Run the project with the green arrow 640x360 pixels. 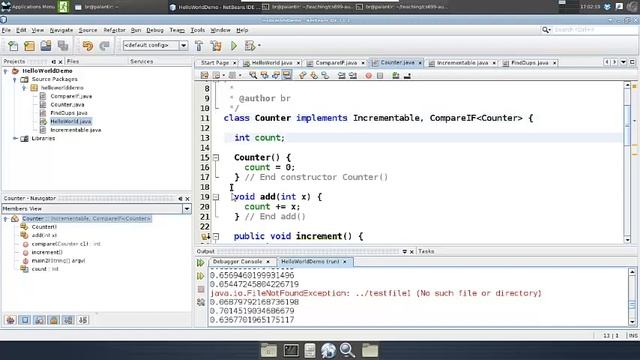(x=234, y=46)
